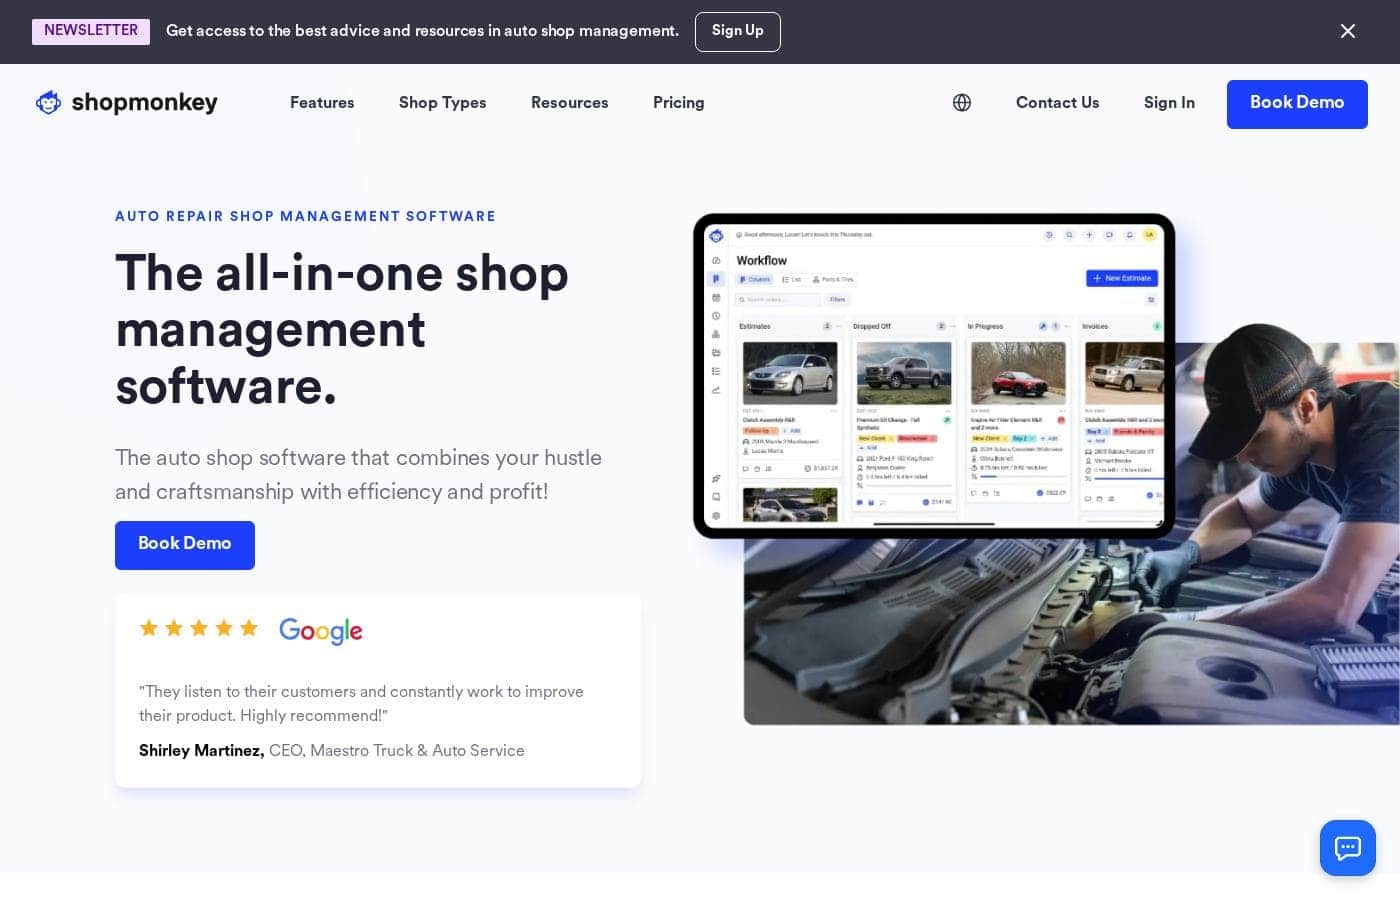Open the Features menu
1400x900 pixels.
tap(322, 103)
